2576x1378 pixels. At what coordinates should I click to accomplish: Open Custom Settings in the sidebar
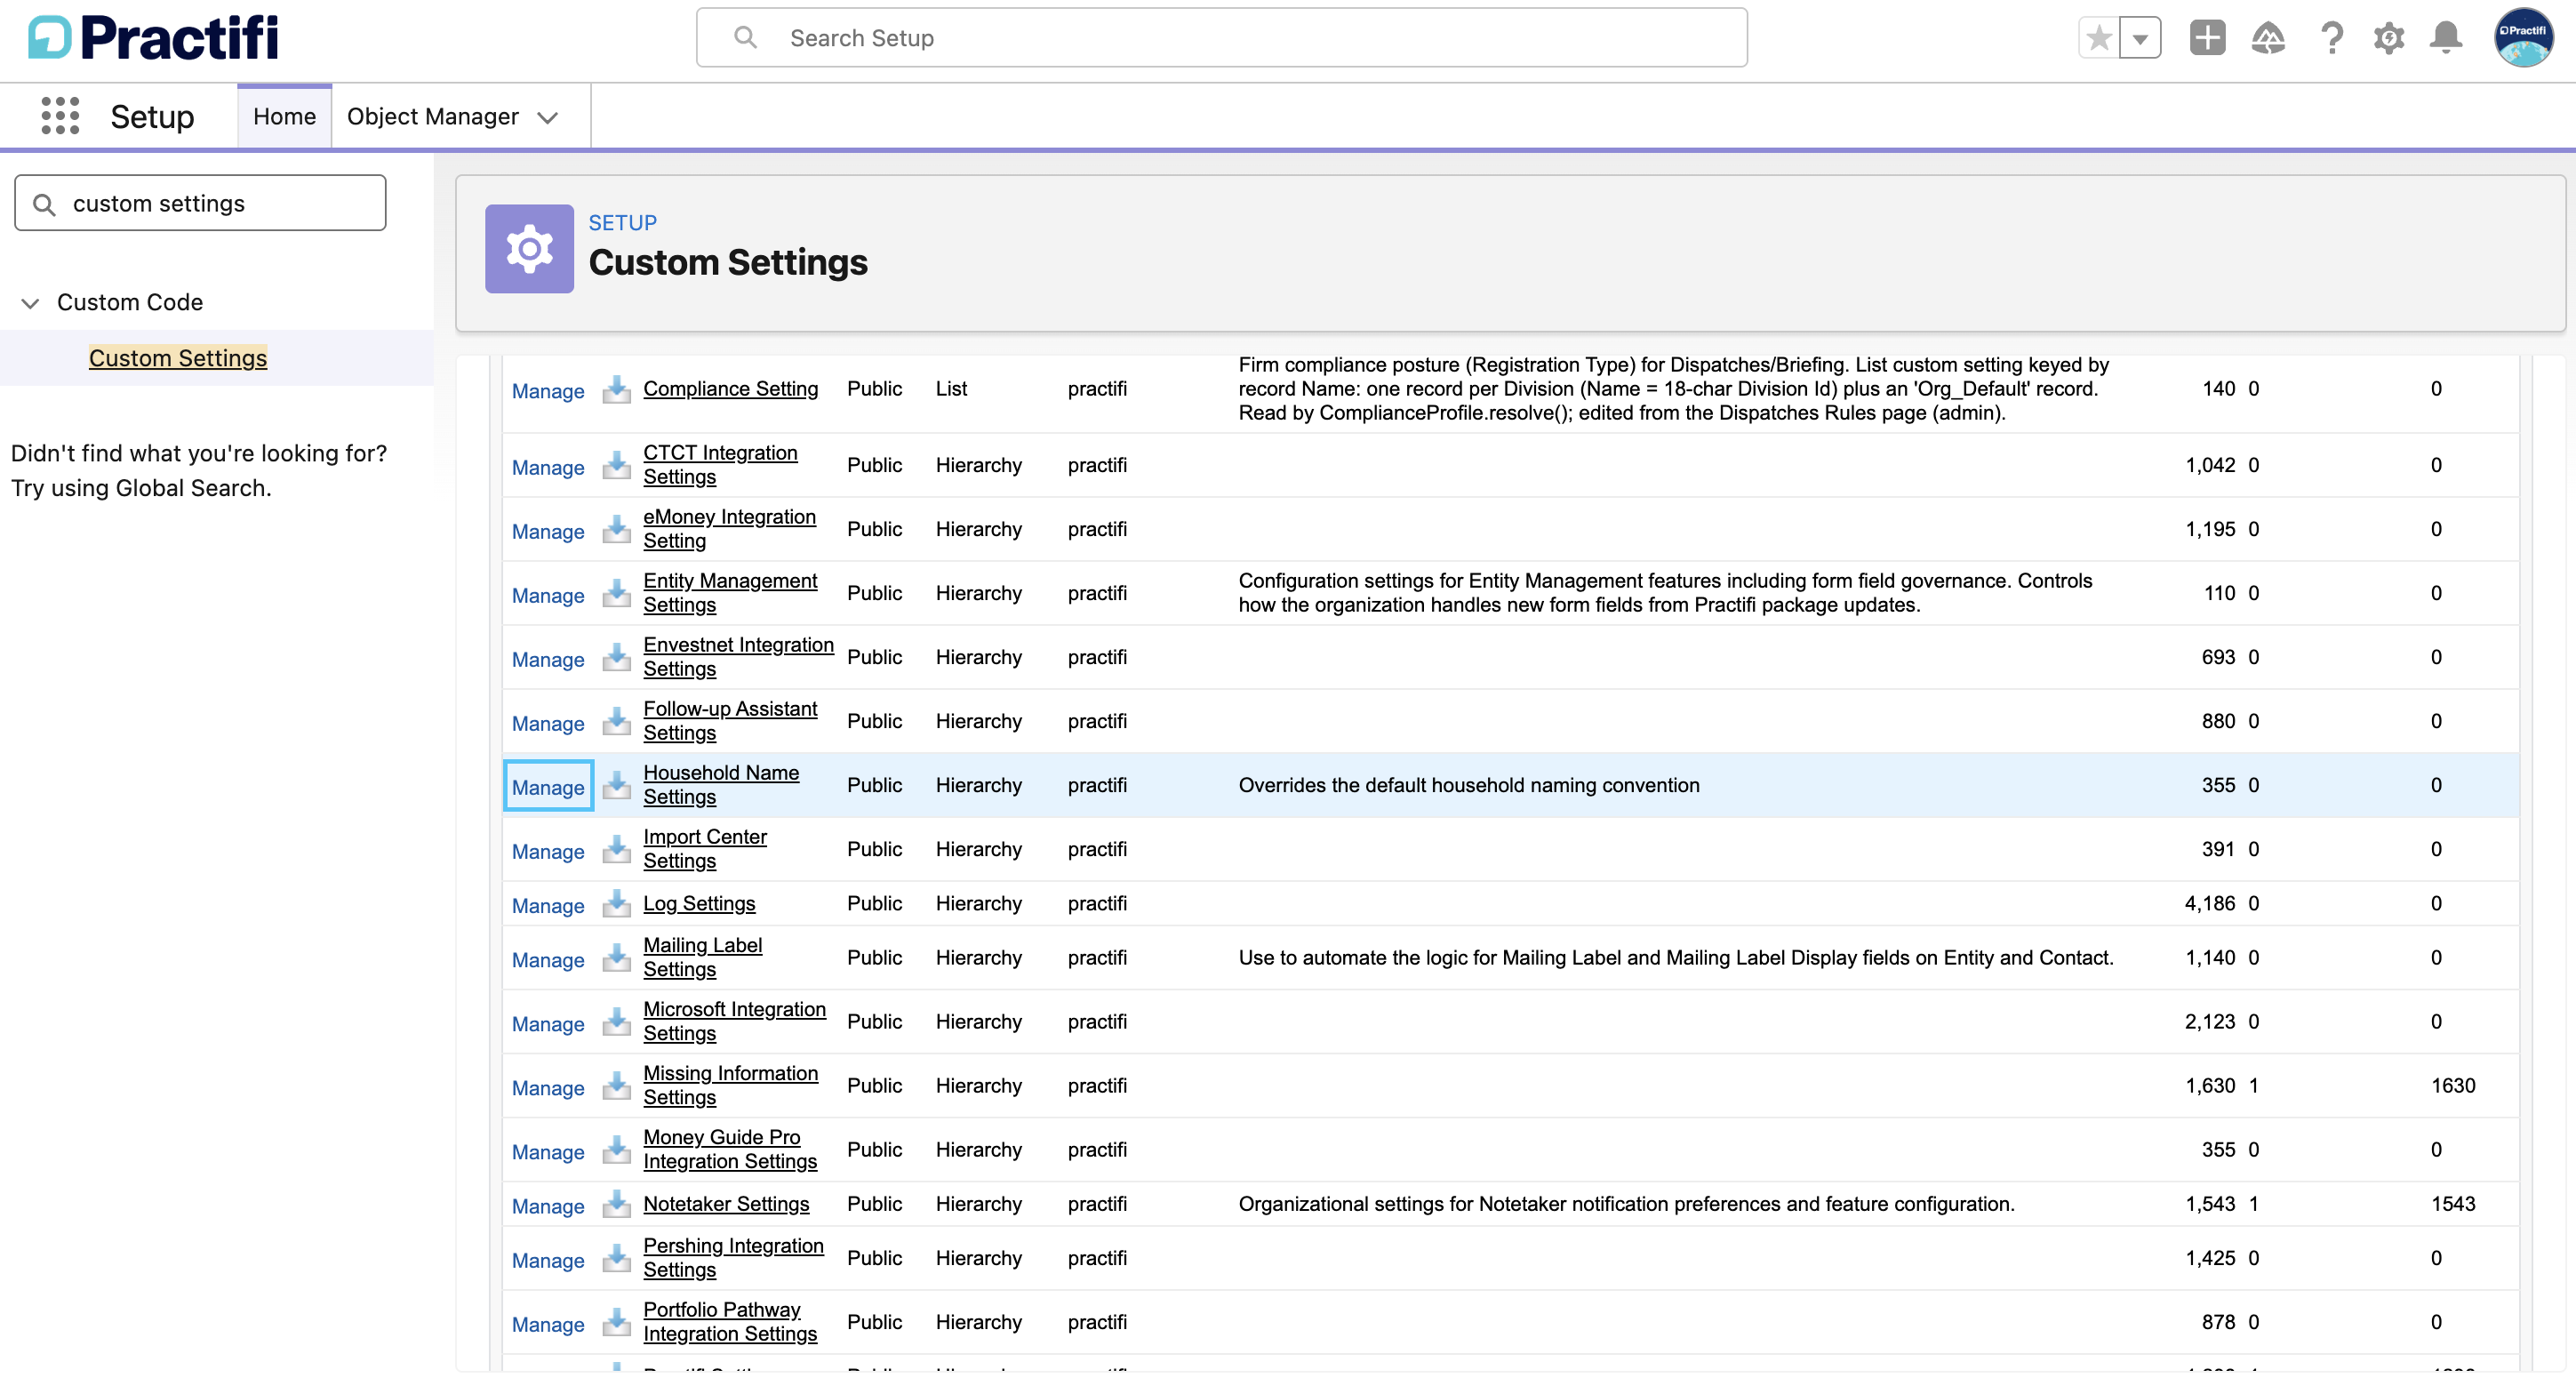point(178,357)
